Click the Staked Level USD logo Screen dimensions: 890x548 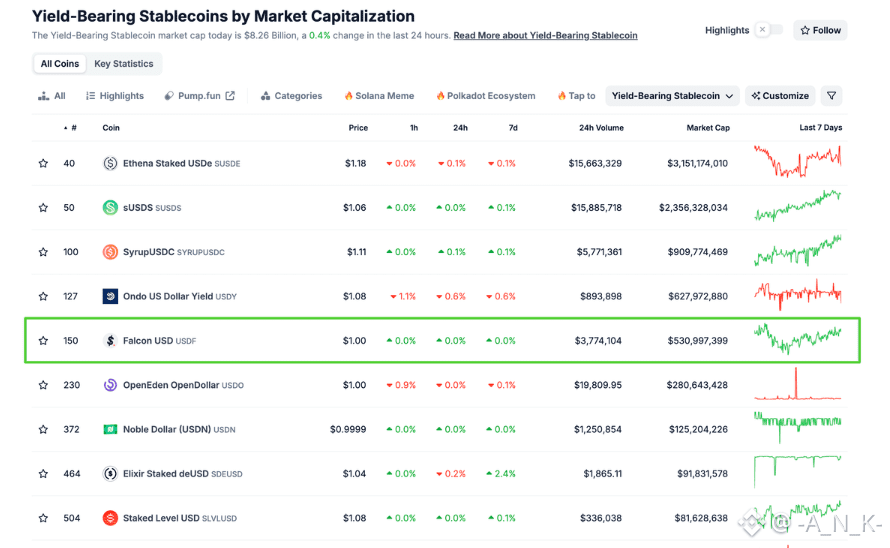(x=110, y=518)
